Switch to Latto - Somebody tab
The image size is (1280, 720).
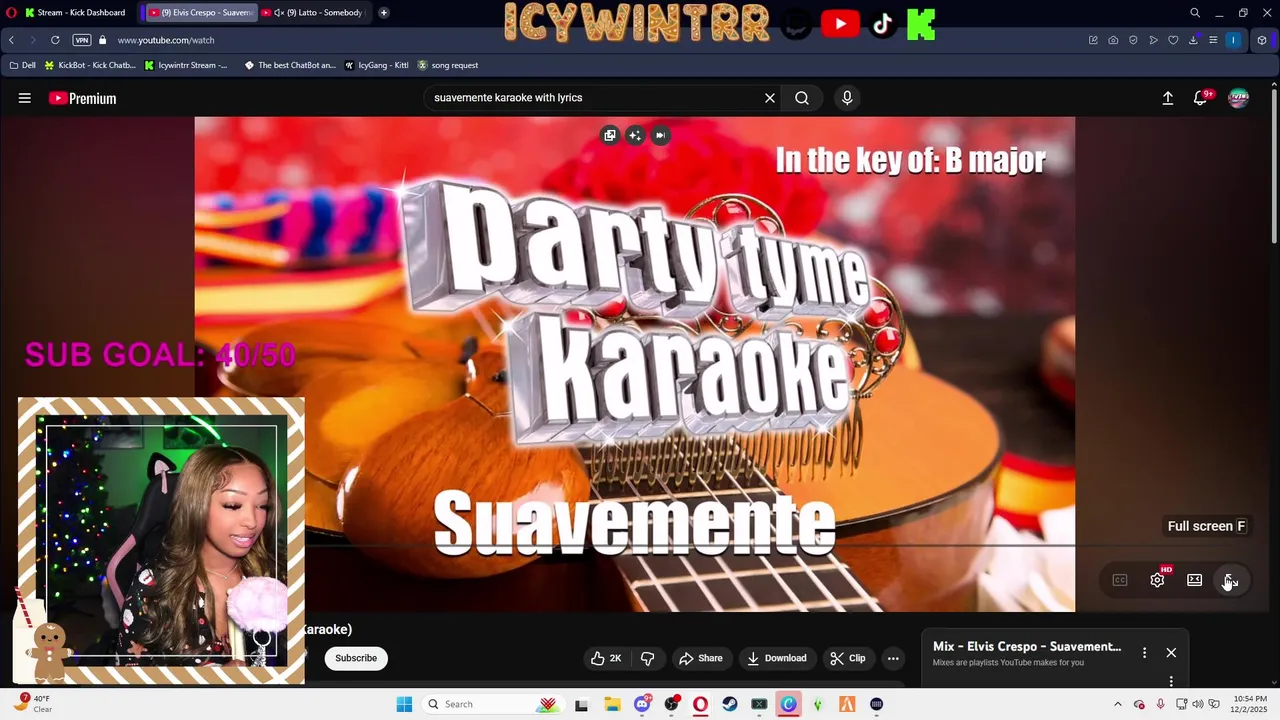tap(314, 13)
